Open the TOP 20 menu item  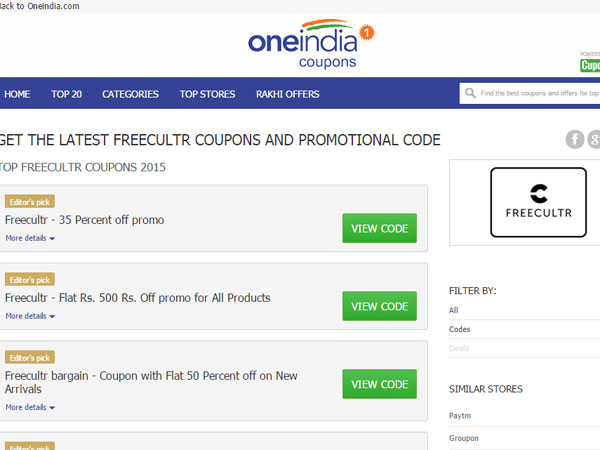click(67, 94)
